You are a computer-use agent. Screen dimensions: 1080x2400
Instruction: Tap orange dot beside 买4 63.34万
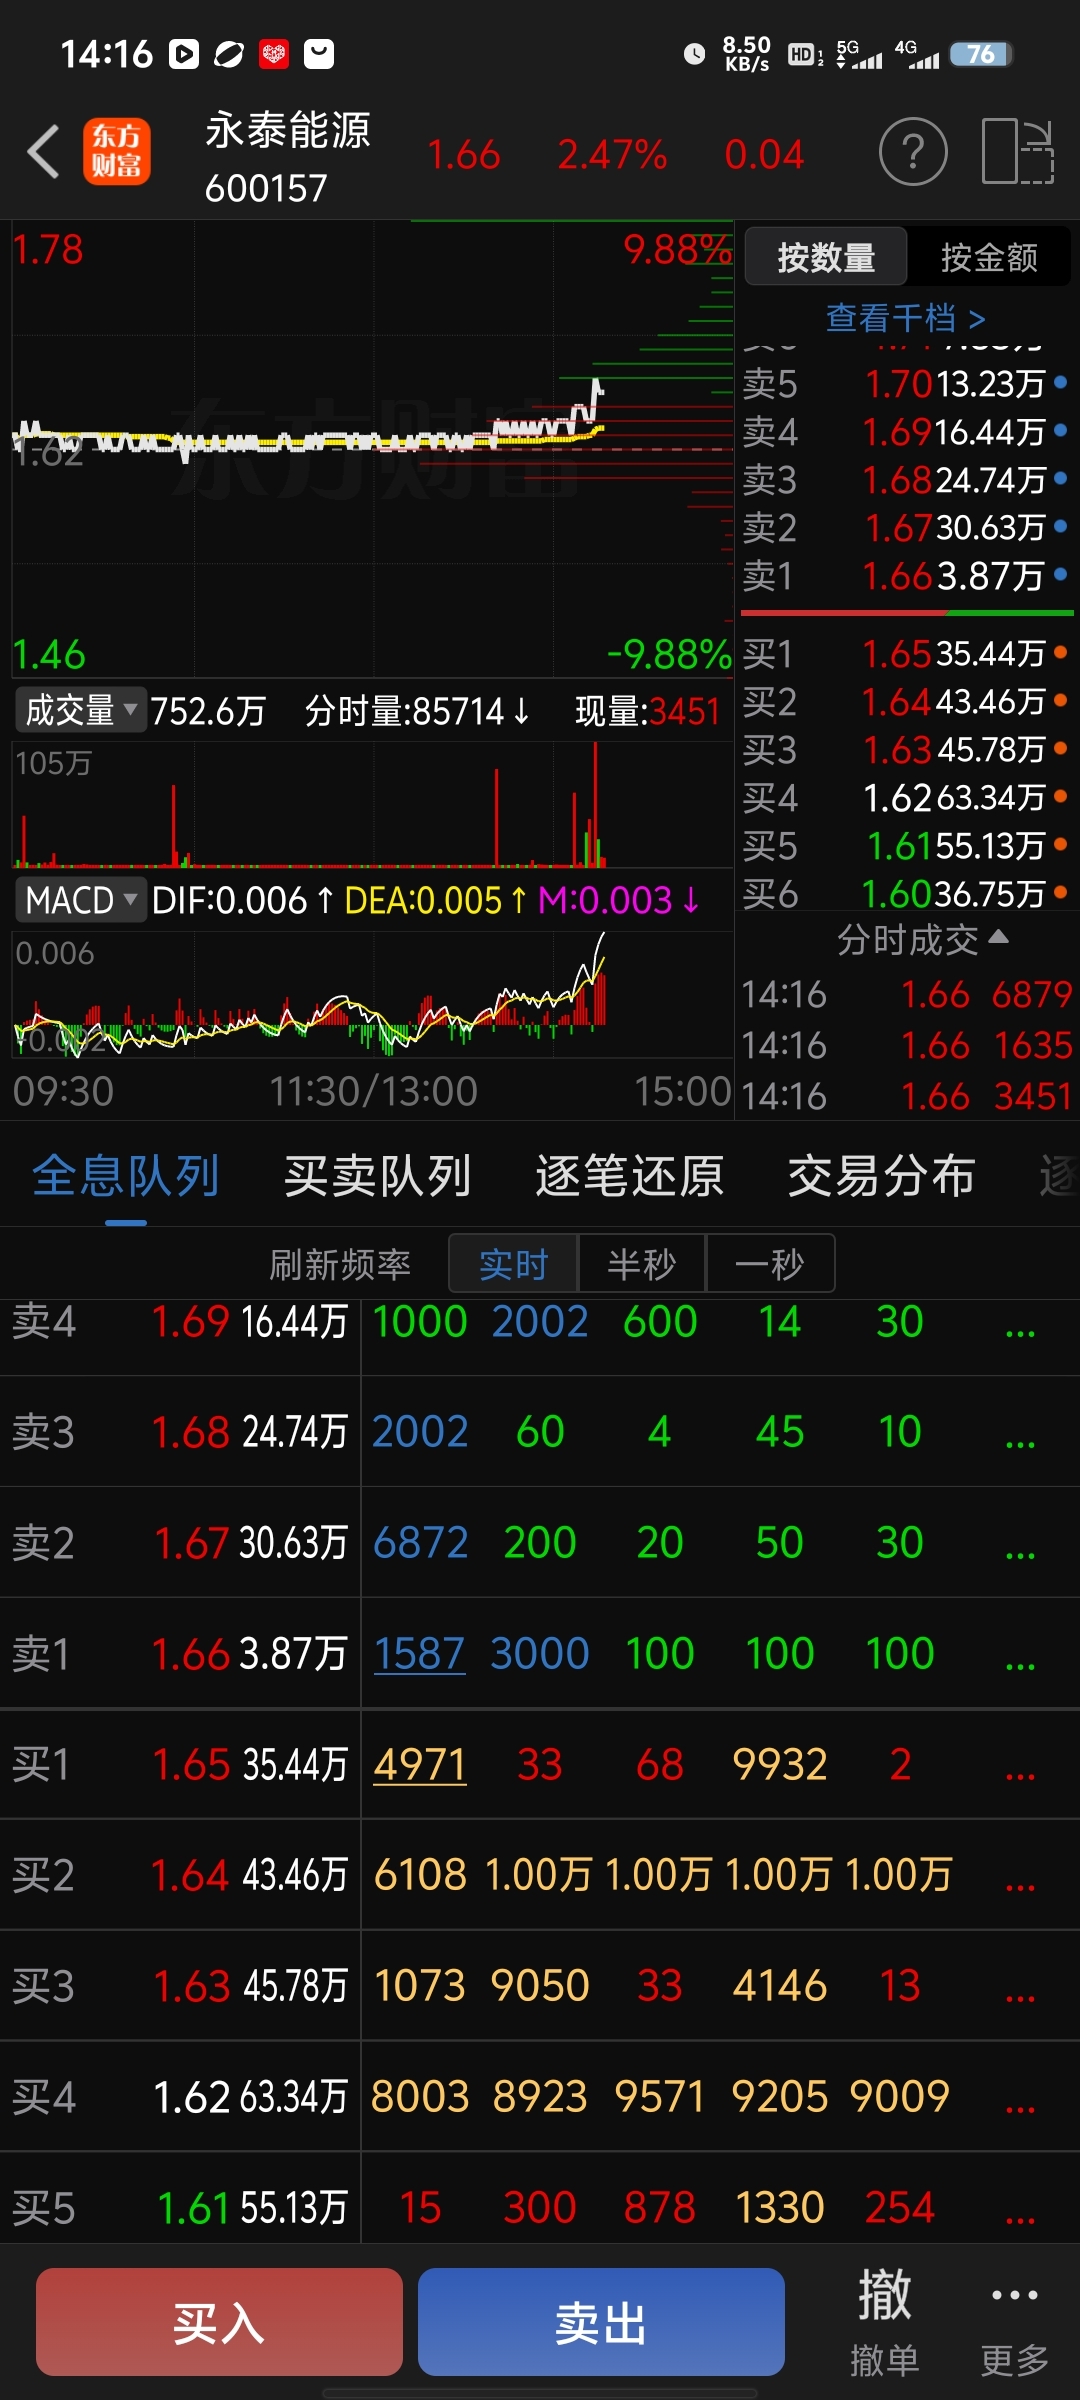click(x=1060, y=796)
